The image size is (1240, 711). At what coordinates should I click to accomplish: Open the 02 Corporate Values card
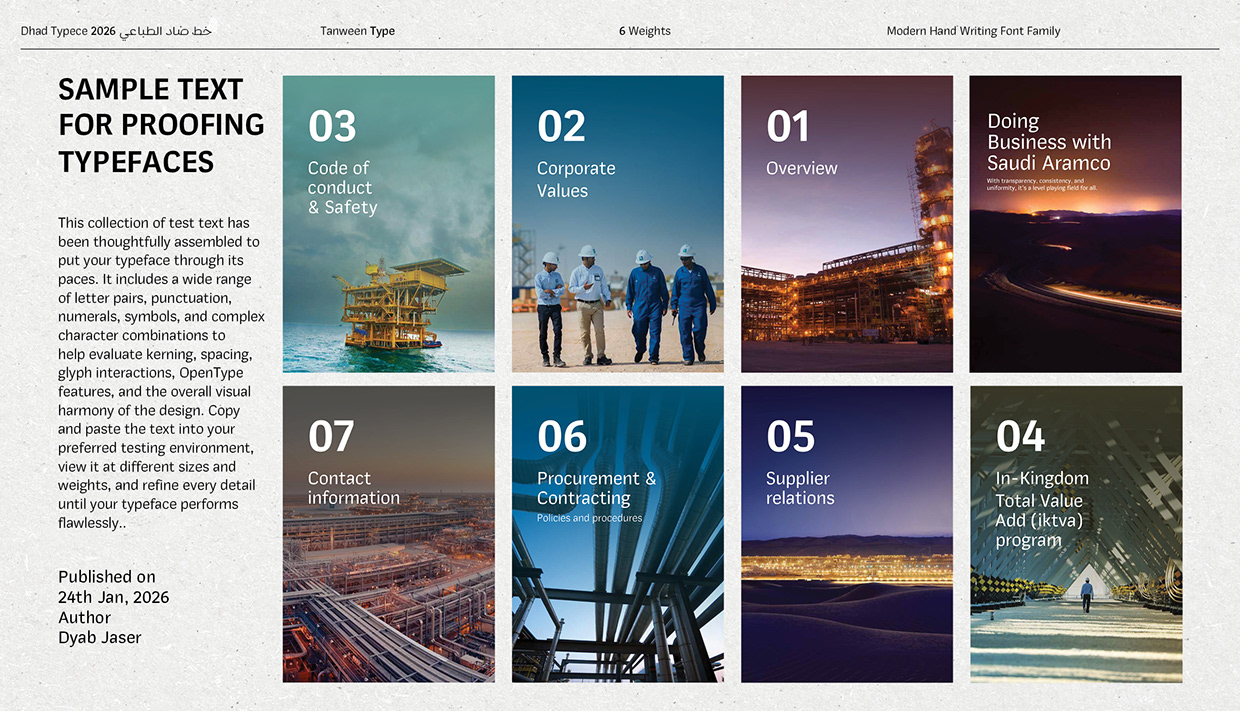[618, 224]
